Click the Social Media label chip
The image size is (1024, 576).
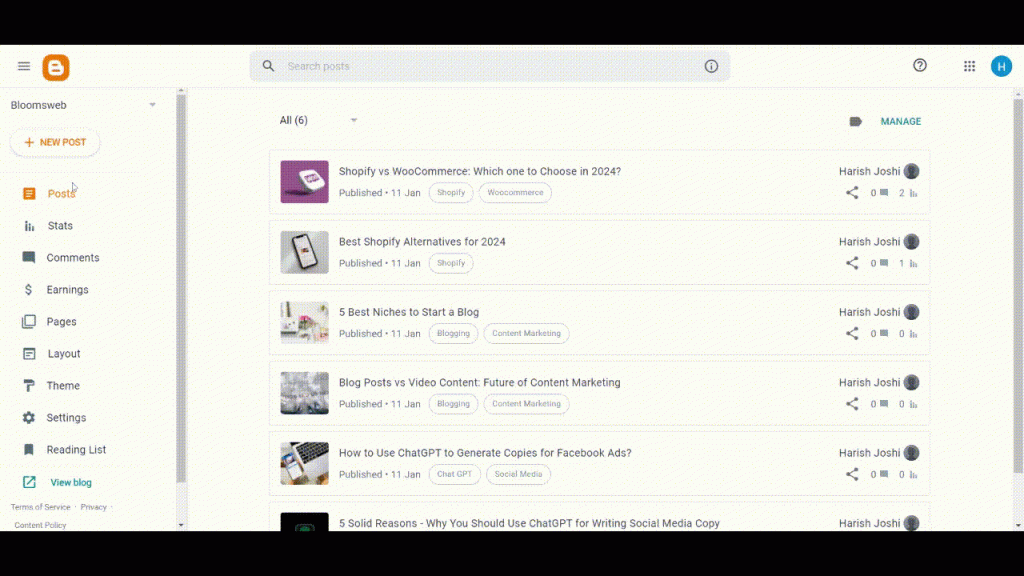click(x=519, y=474)
